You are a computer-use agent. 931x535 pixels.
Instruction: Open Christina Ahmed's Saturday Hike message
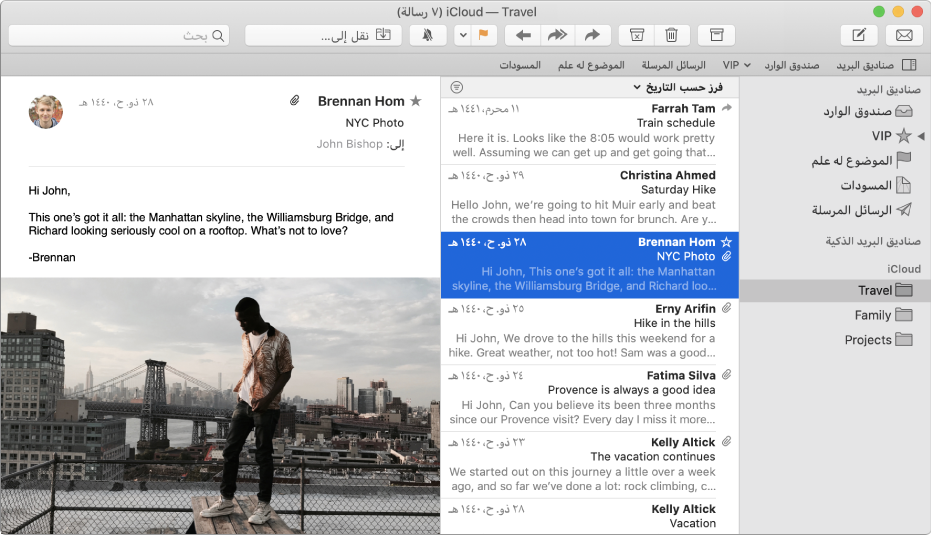(x=590, y=198)
